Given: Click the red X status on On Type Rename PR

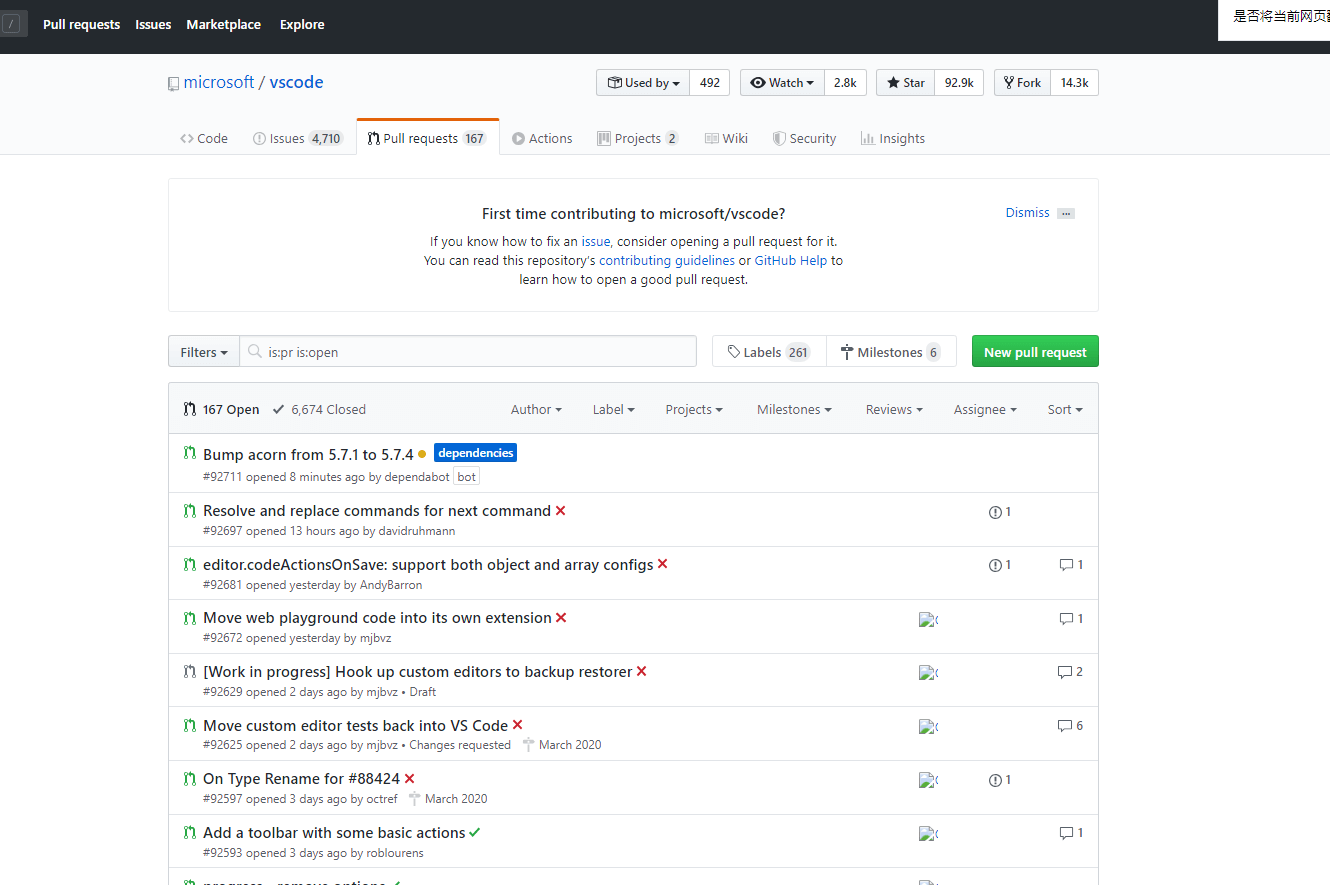Looking at the screenshot, I should point(409,779).
